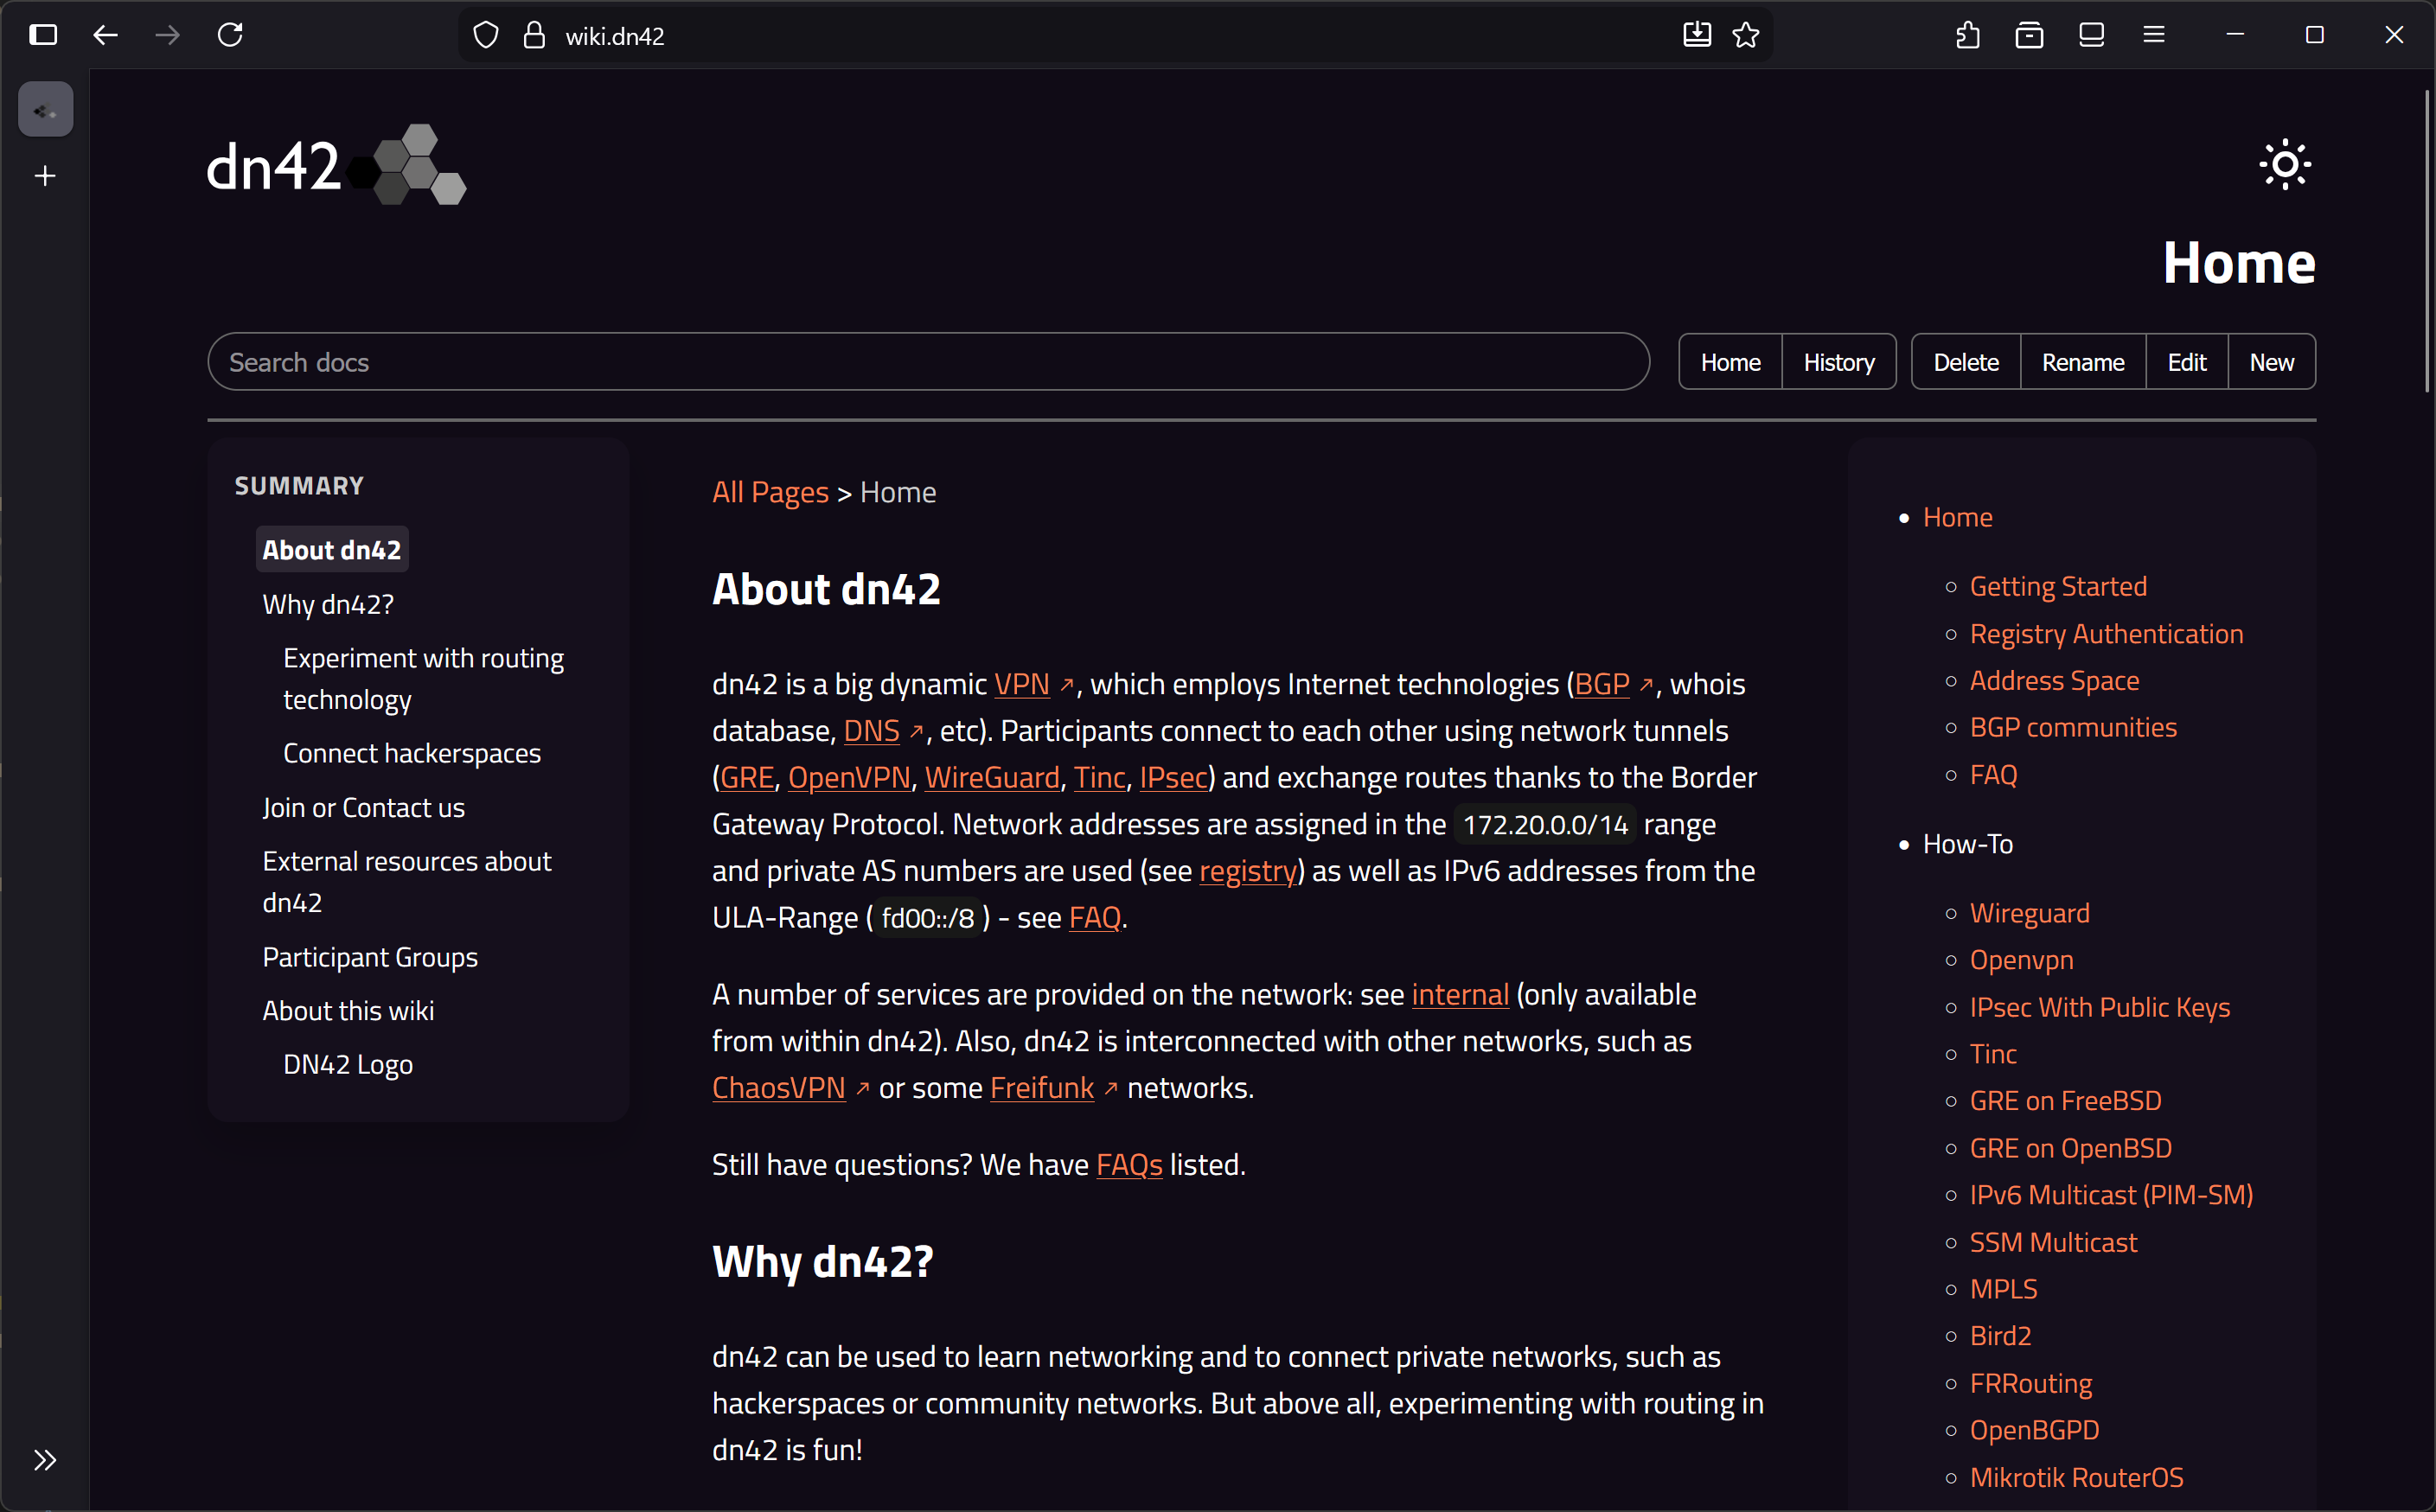The image size is (2436, 1512).
Task: Open a new tab with the plus icon
Action: point(44,176)
